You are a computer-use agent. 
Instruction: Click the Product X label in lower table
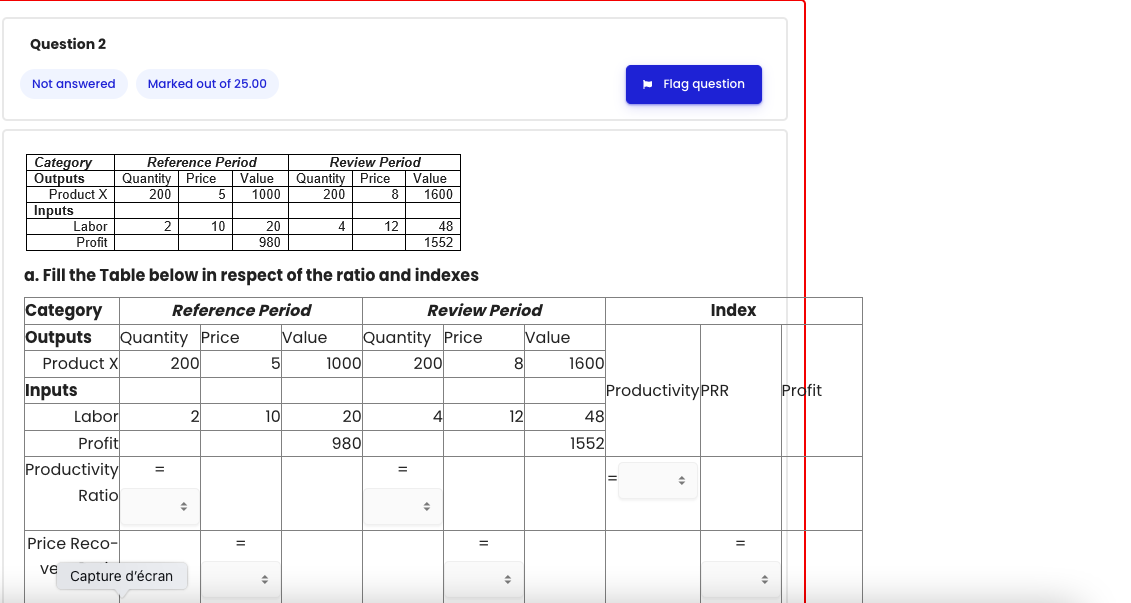80,364
